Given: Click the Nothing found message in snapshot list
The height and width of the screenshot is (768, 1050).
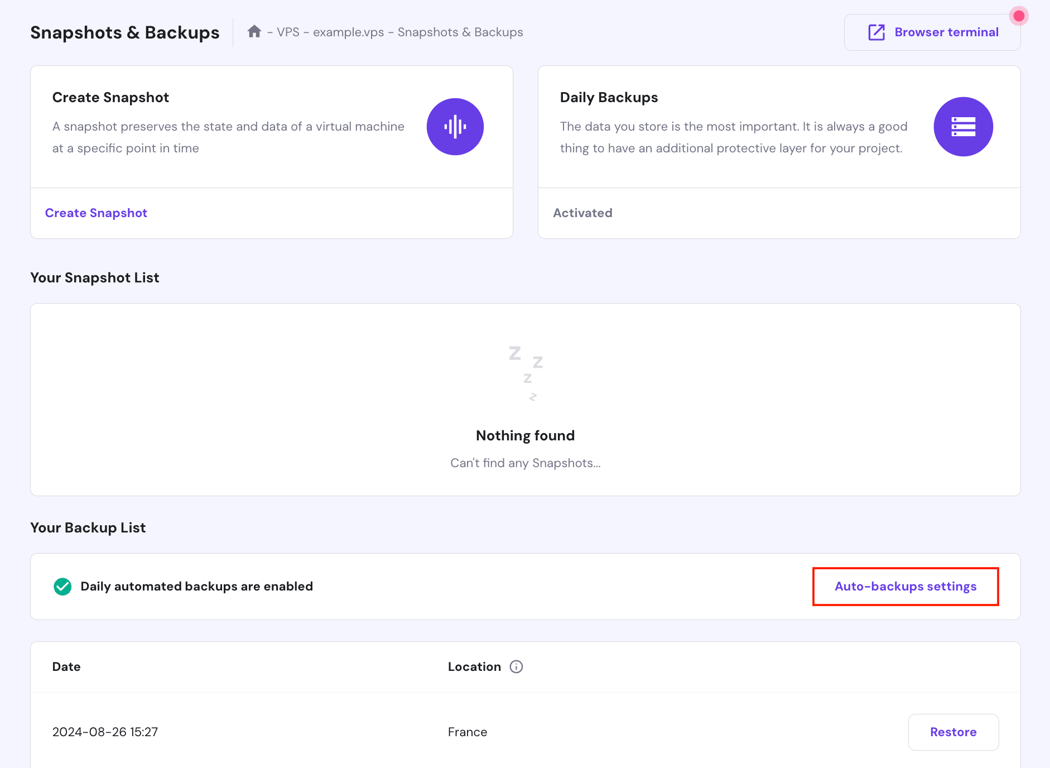Looking at the screenshot, I should click(525, 435).
